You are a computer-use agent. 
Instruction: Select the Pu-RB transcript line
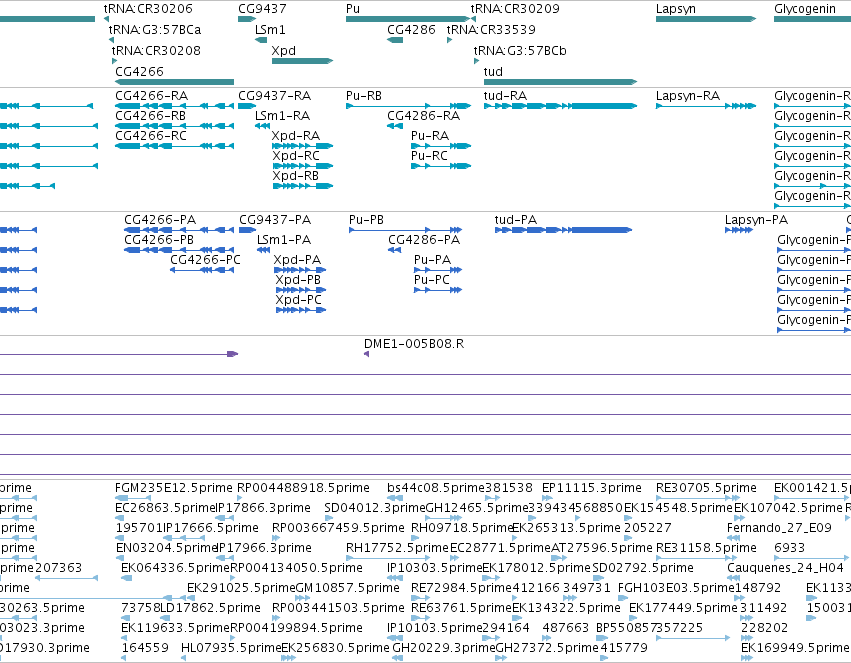point(409,106)
